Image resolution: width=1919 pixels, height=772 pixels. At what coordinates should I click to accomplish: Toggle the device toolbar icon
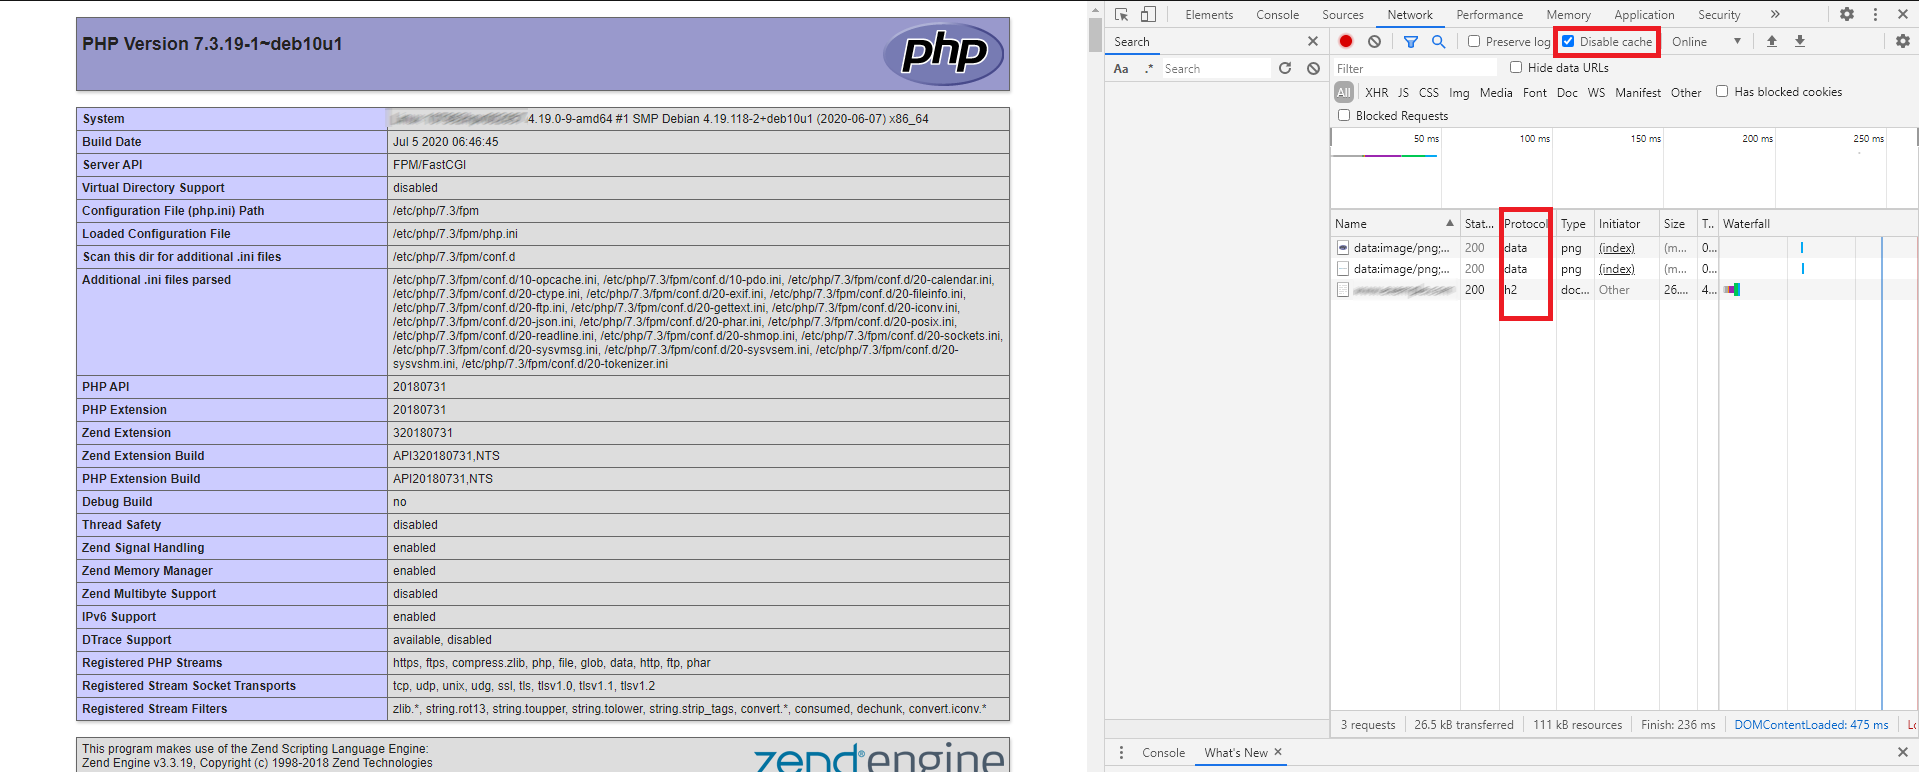click(1148, 14)
